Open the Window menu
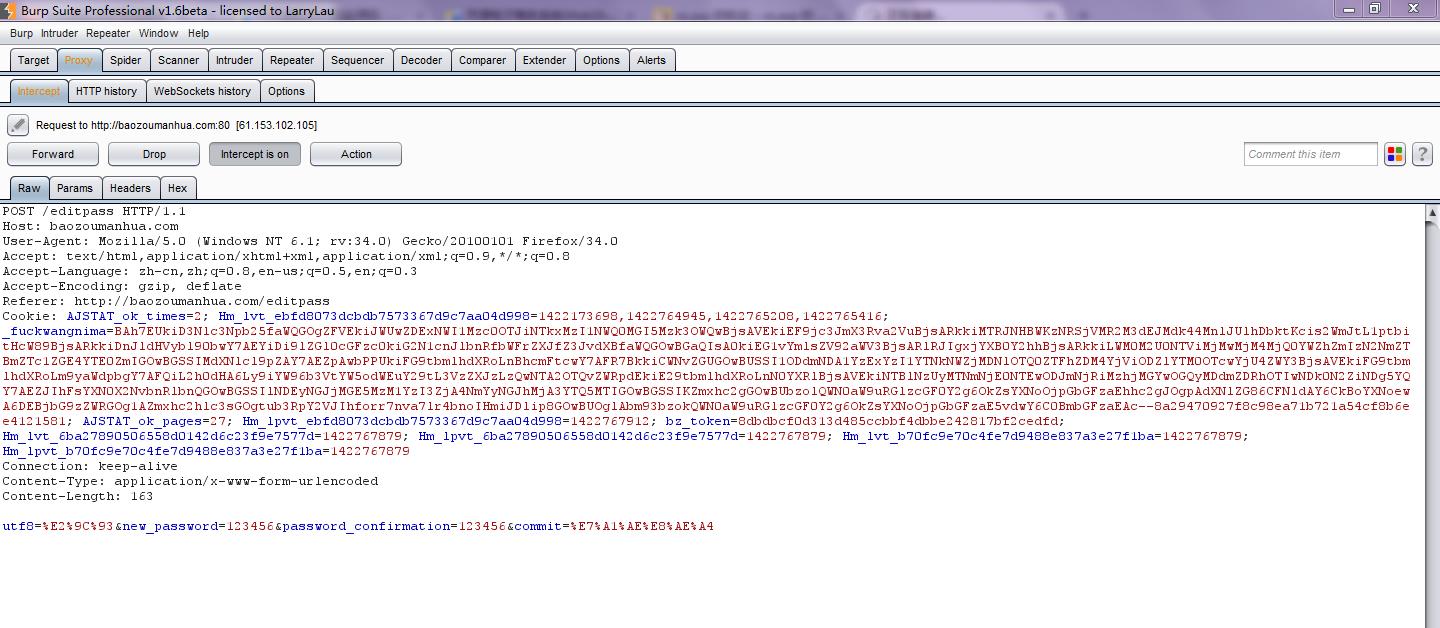 point(158,33)
